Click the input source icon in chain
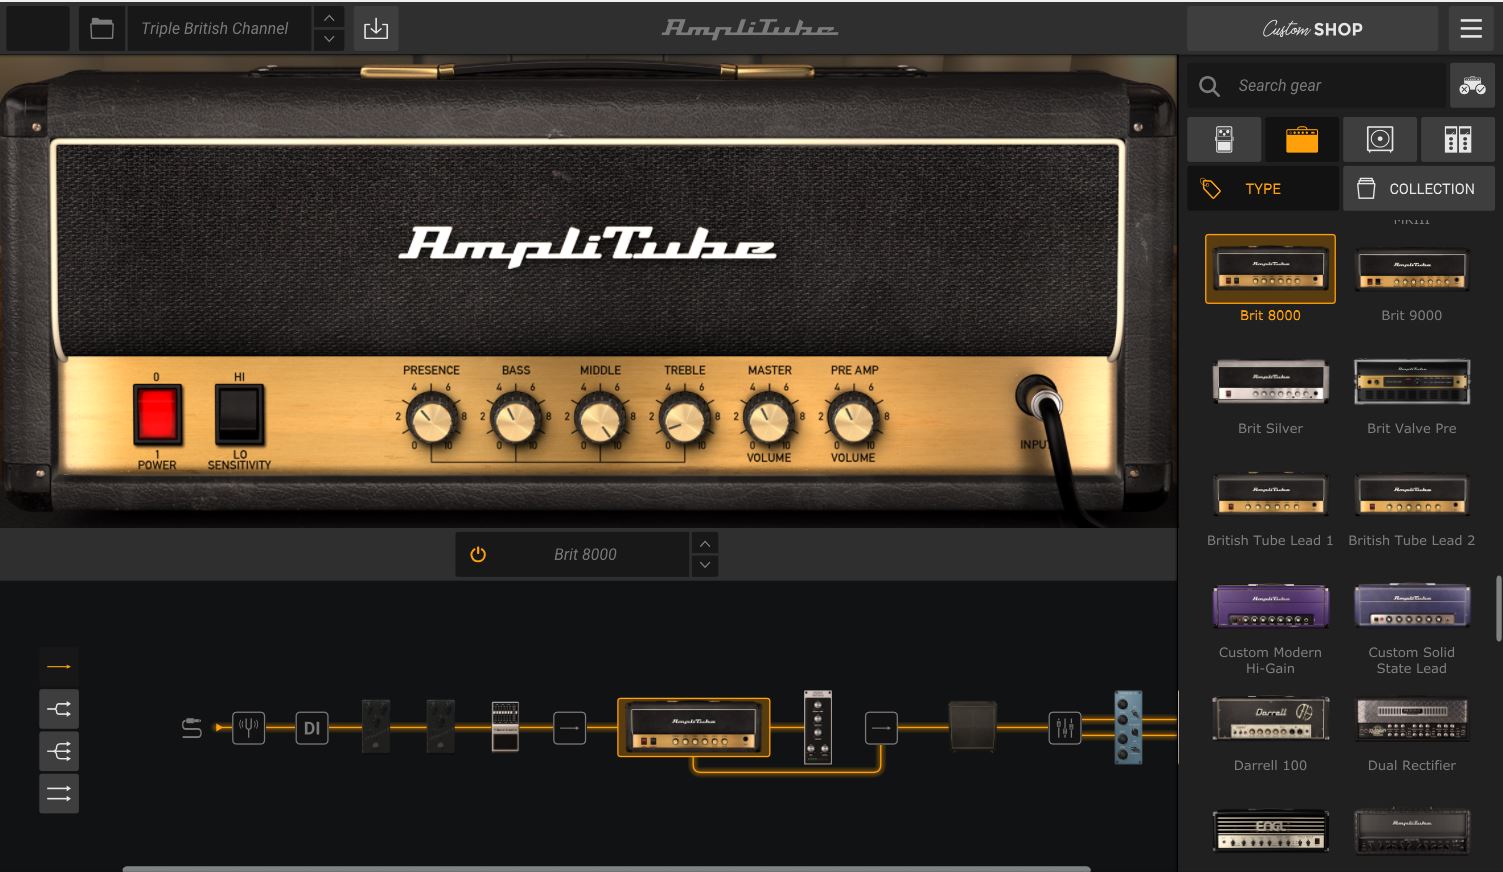The width and height of the screenshot is (1503, 872). [192, 728]
